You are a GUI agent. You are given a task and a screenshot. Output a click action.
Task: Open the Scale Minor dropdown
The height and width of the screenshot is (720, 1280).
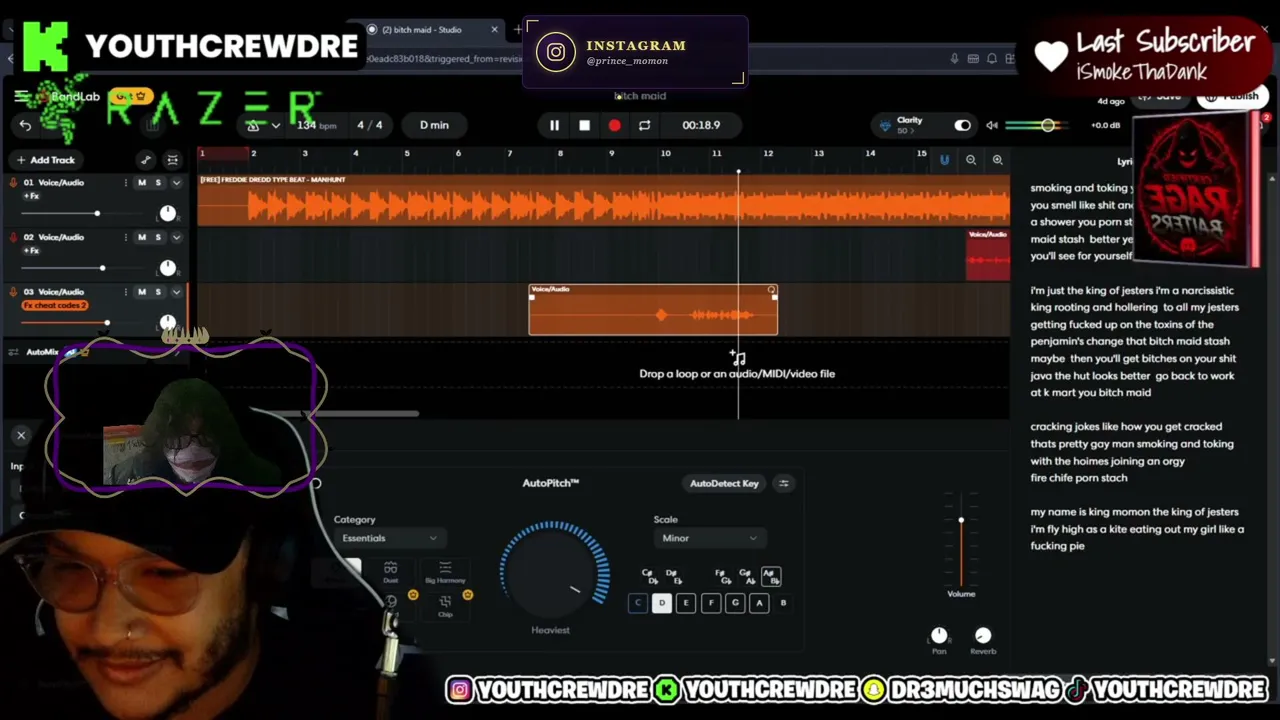pos(709,538)
